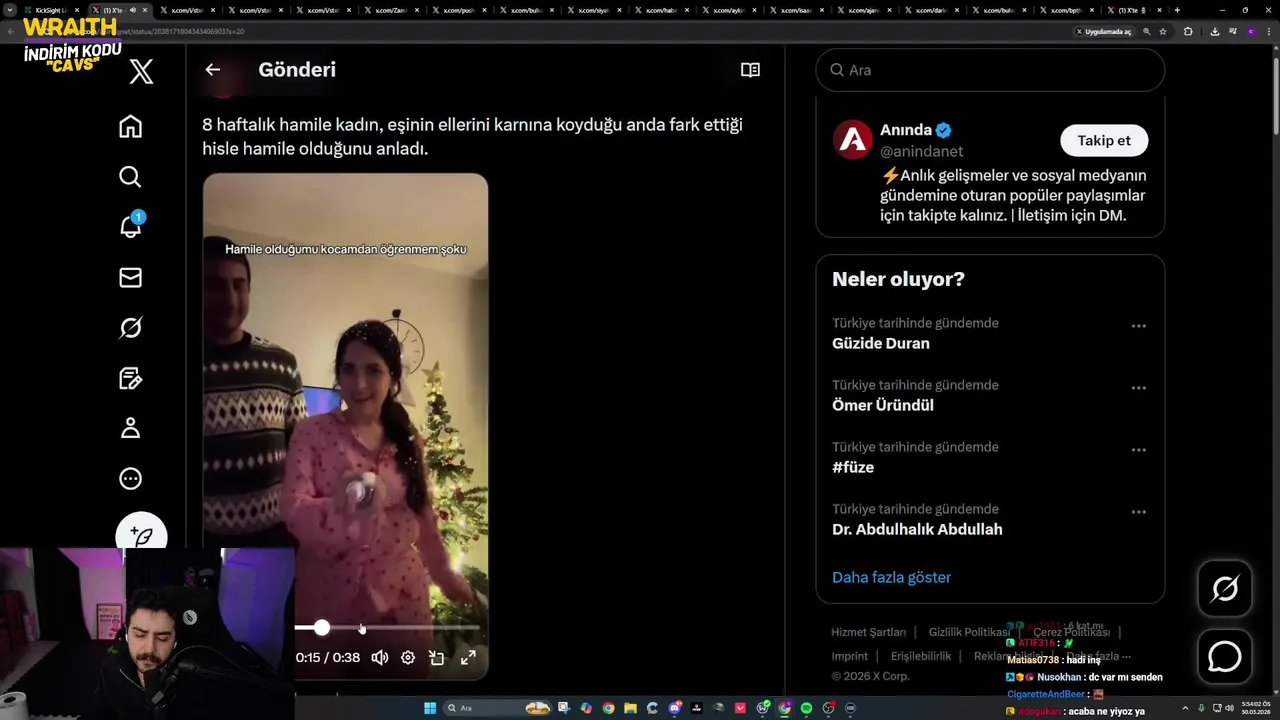Open Chrome from the taskbar

(608, 708)
